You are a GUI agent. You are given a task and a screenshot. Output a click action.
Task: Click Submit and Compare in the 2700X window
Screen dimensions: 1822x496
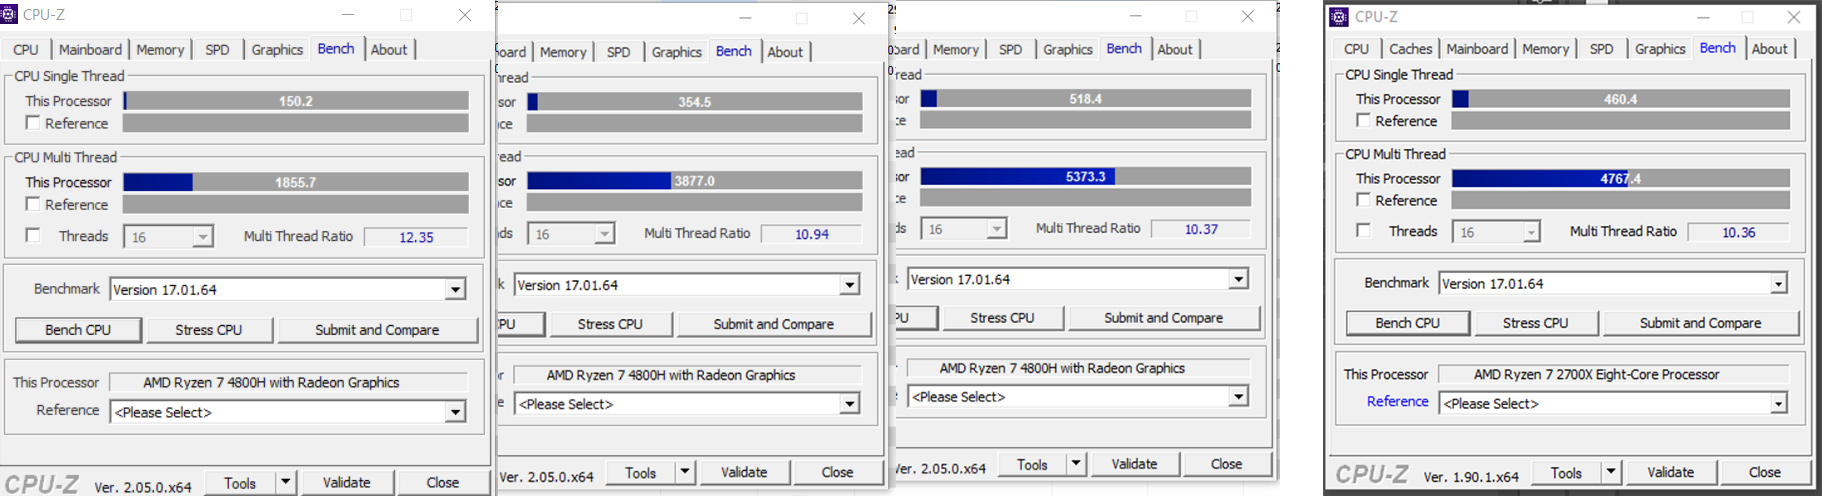[1700, 323]
